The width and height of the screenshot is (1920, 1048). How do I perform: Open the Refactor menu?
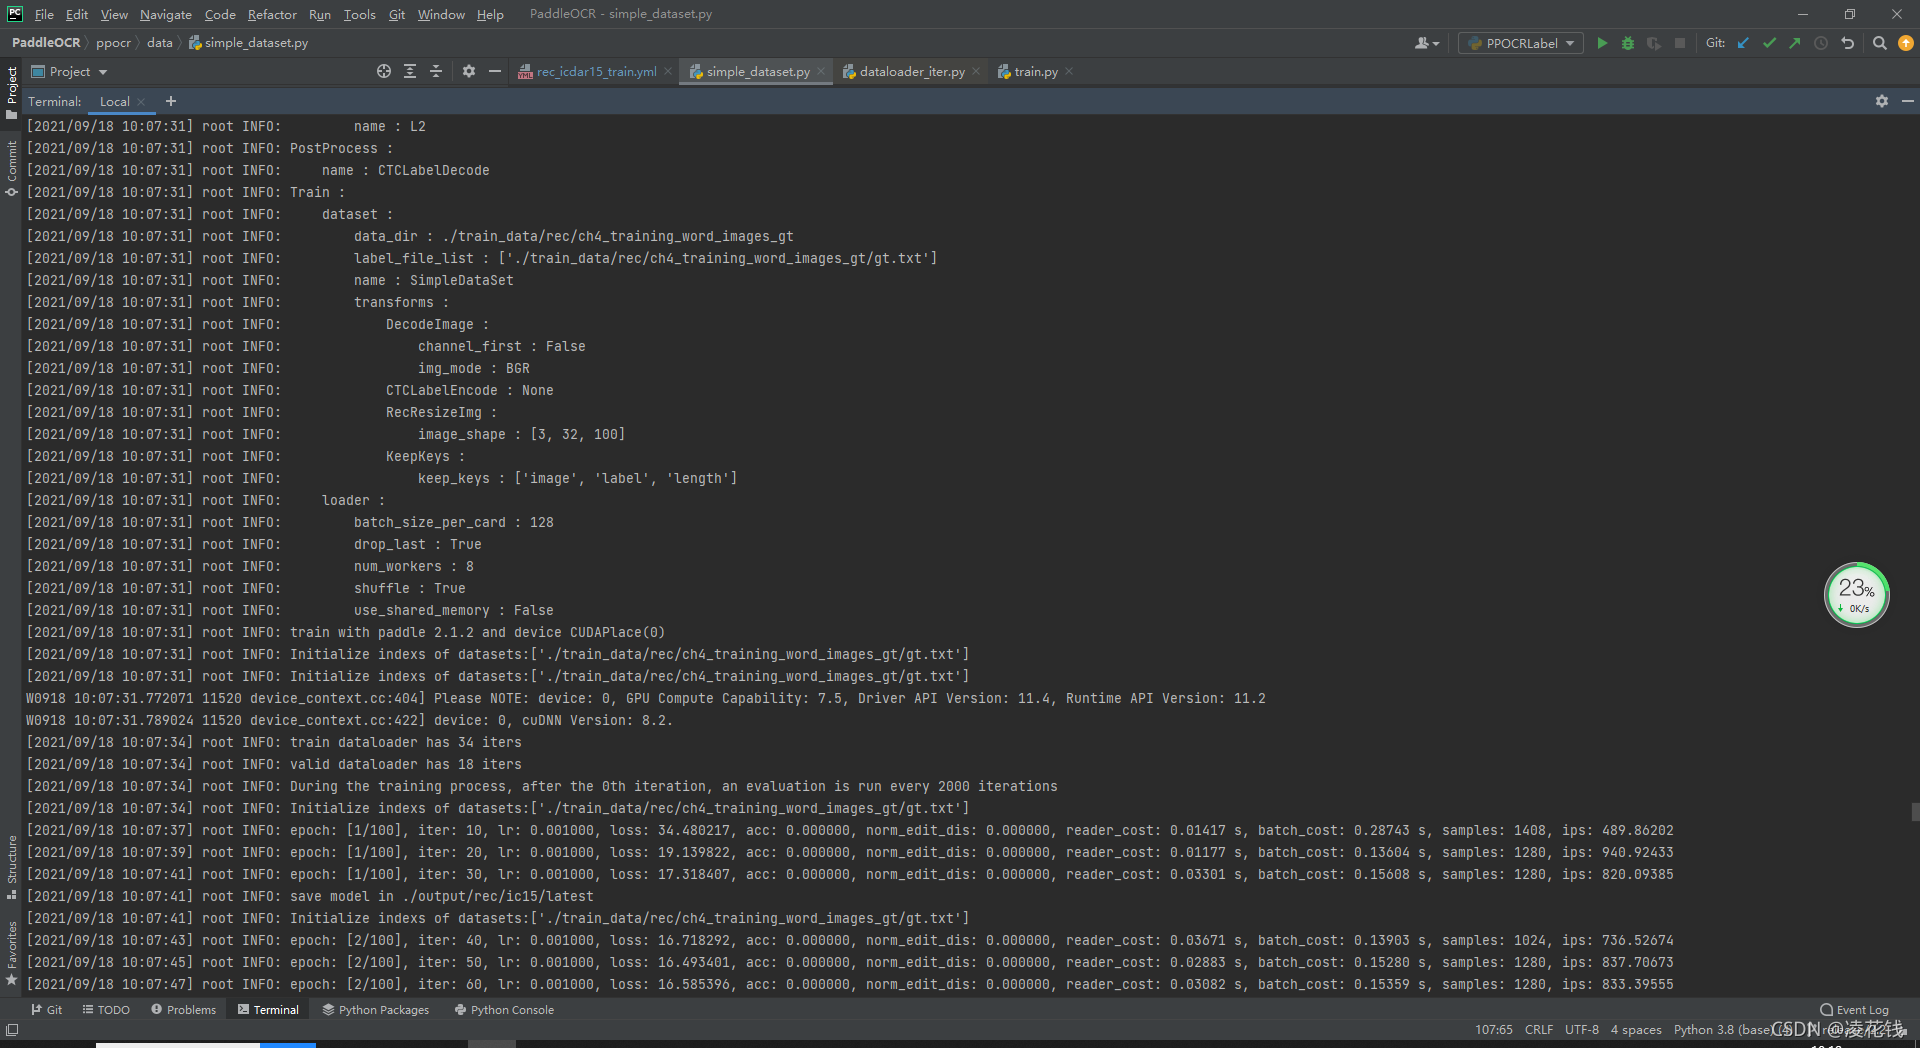click(x=272, y=14)
